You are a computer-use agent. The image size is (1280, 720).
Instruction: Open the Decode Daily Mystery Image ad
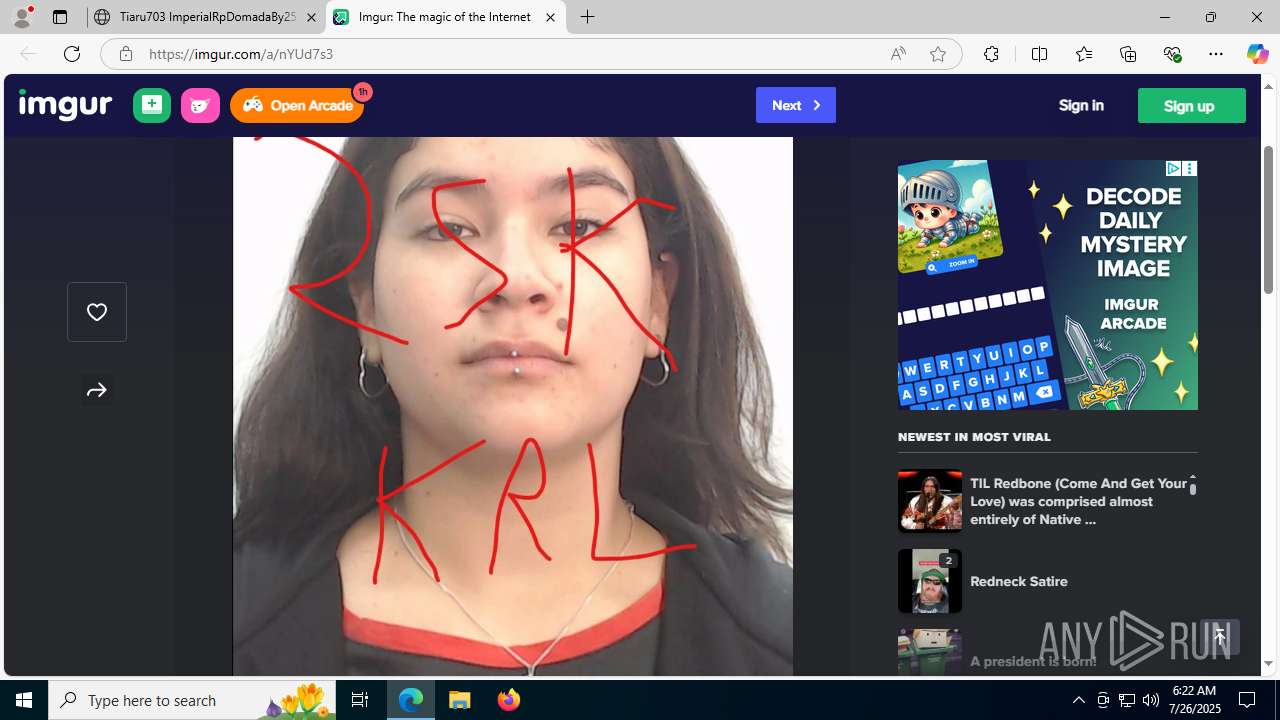(1048, 285)
